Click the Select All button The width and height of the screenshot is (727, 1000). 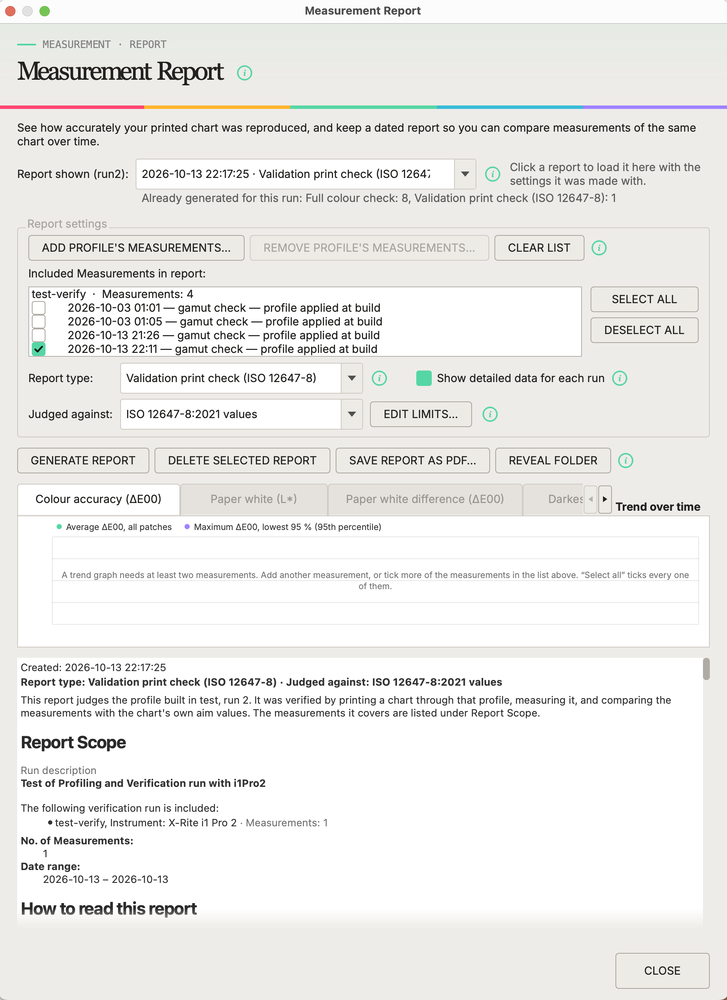(644, 299)
